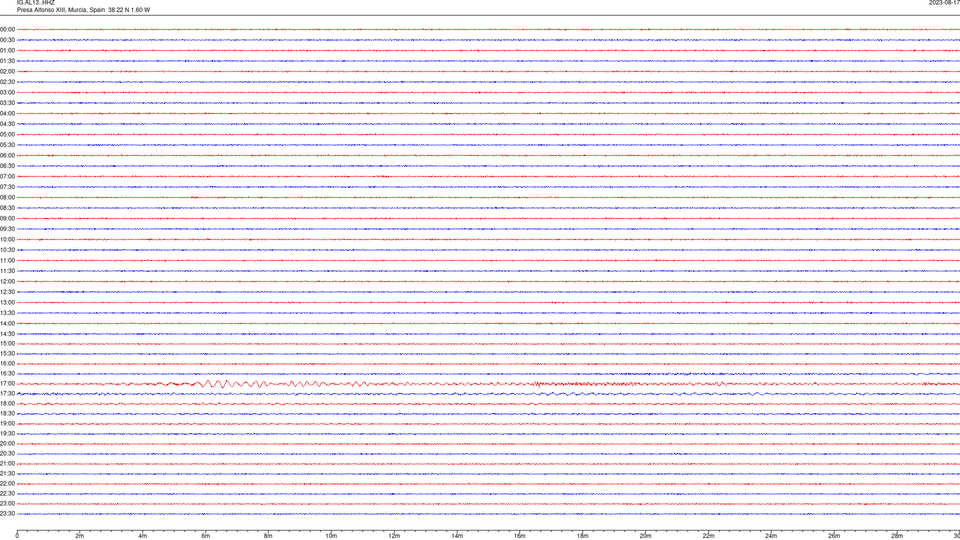Click the 6m tick on the minute axis

(x=206, y=536)
